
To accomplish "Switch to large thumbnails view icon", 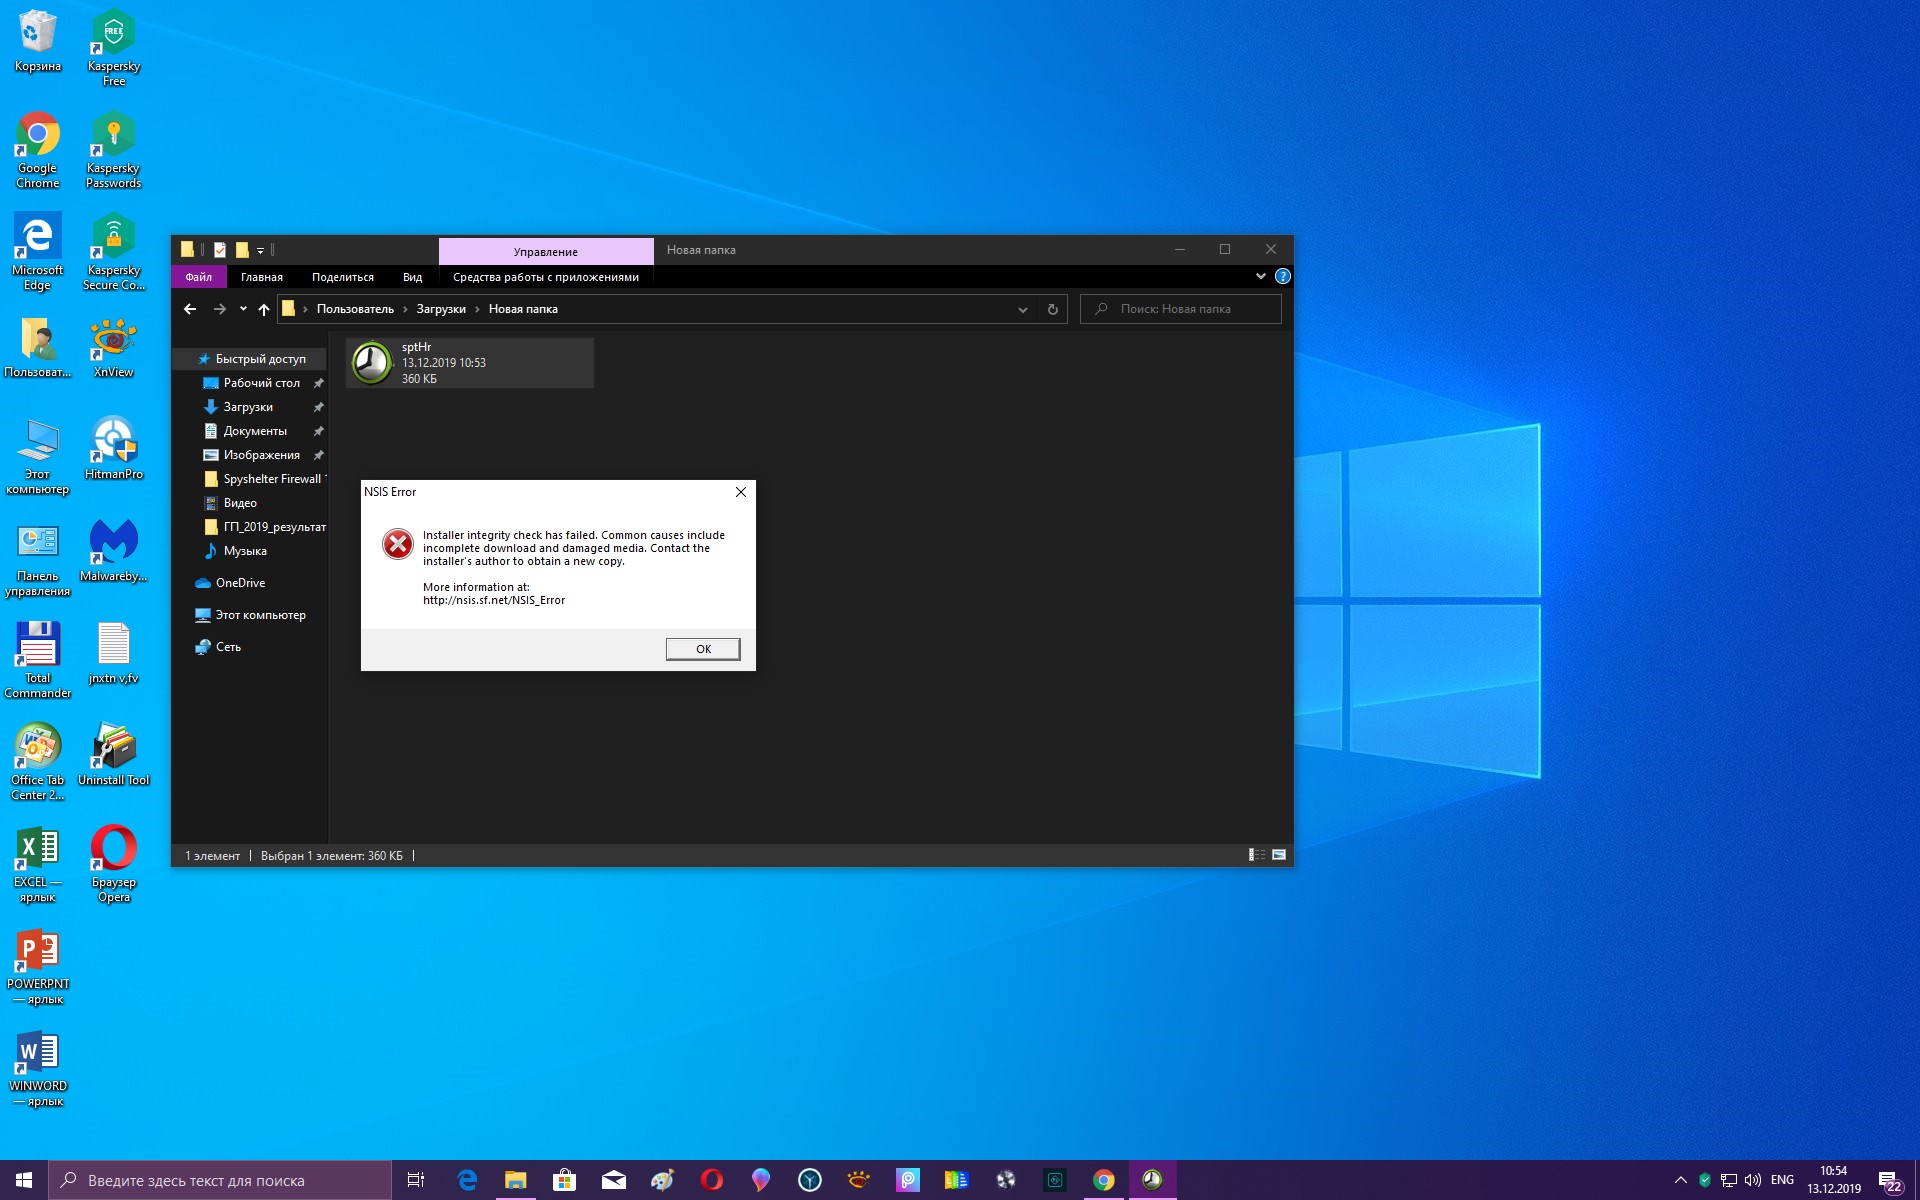I will click(x=1279, y=855).
